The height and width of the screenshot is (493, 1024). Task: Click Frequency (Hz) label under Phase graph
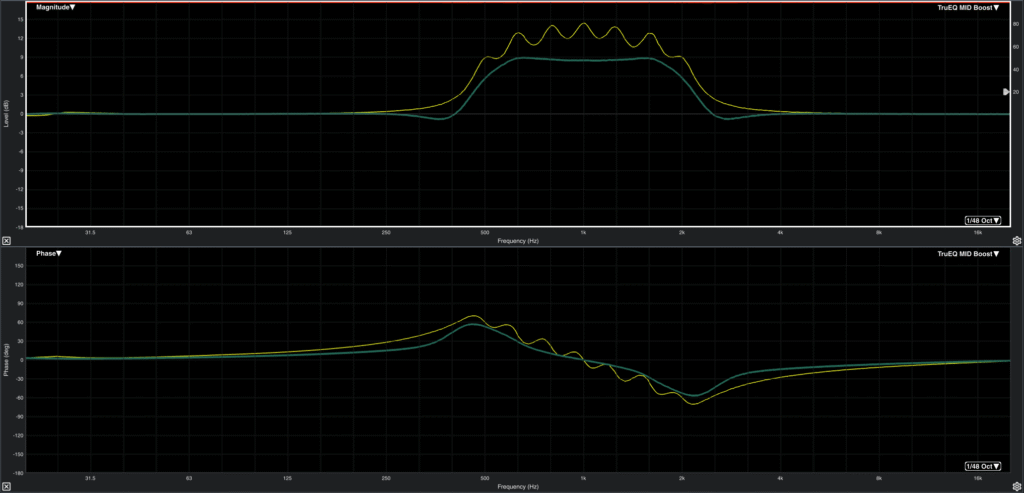[x=518, y=487]
